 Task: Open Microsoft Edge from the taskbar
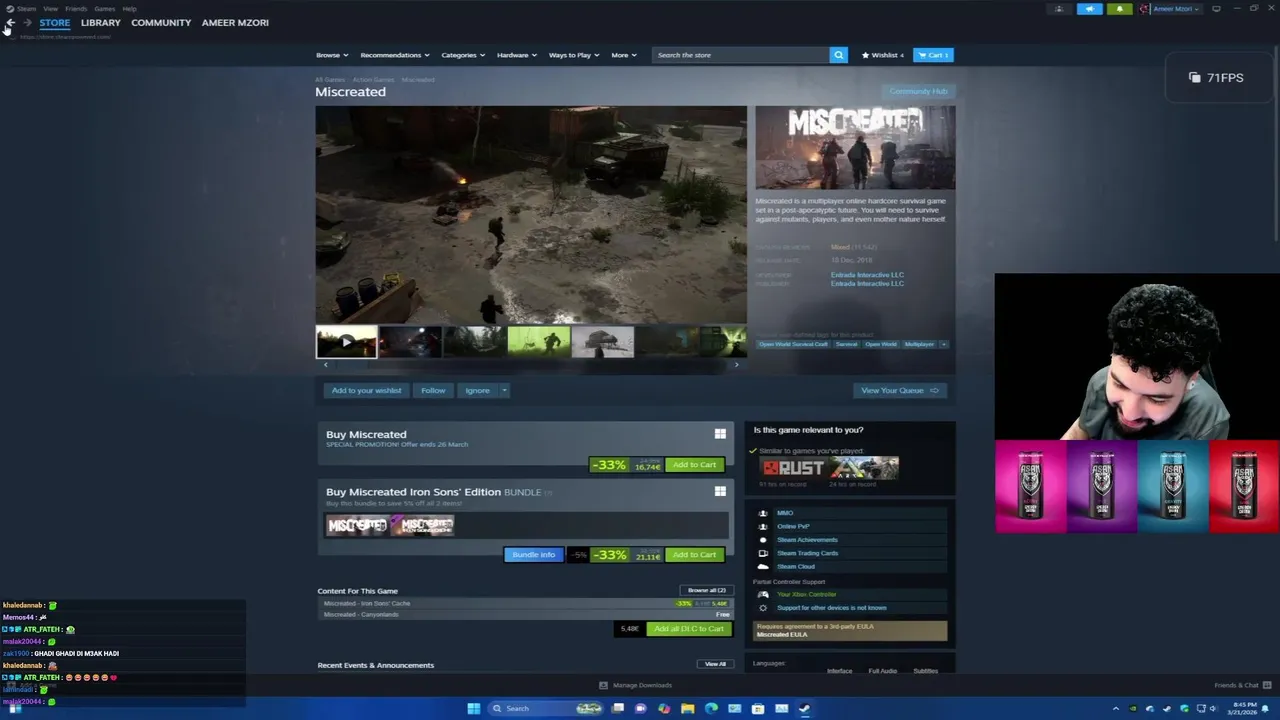(711, 708)
